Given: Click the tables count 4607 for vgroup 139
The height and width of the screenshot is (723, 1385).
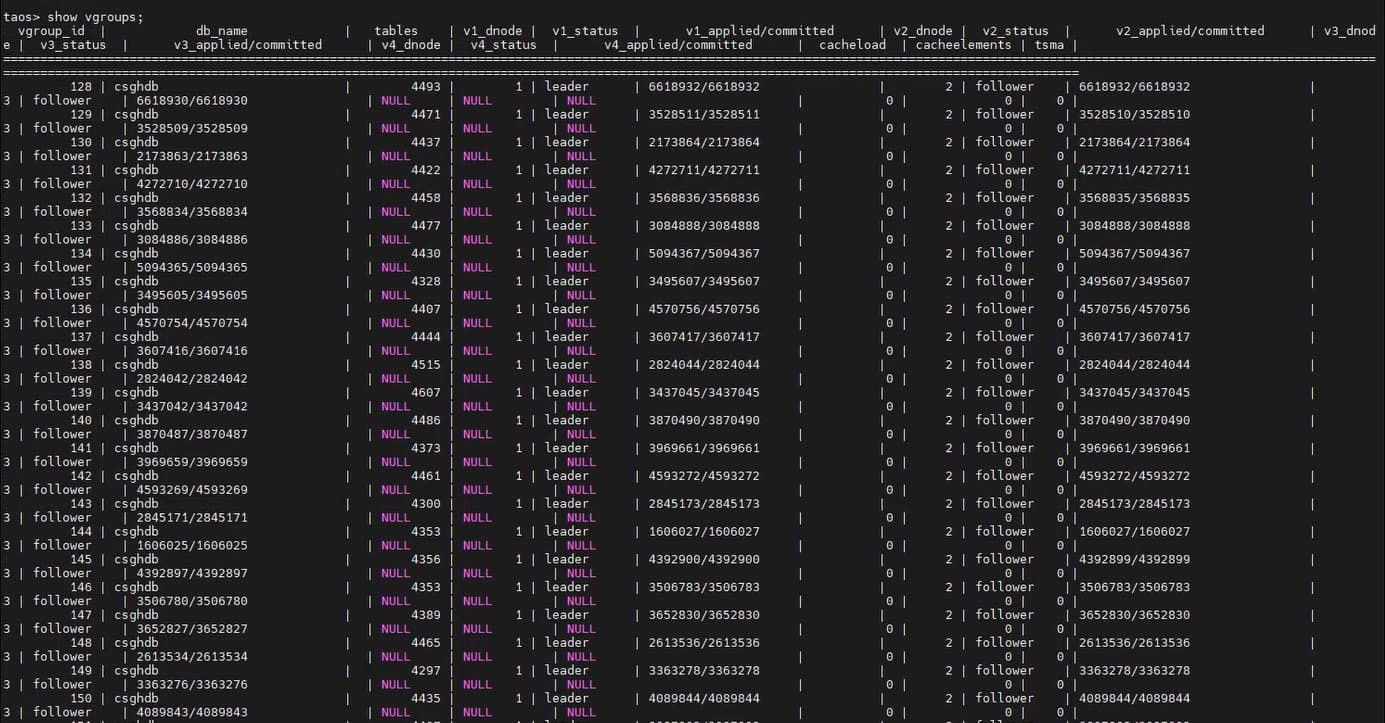Looking at the screenshot, I should point(425,393).
